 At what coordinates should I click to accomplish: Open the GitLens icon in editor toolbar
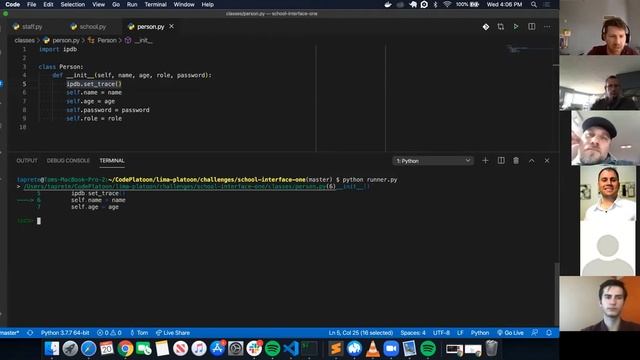click(x=486, y=27)
